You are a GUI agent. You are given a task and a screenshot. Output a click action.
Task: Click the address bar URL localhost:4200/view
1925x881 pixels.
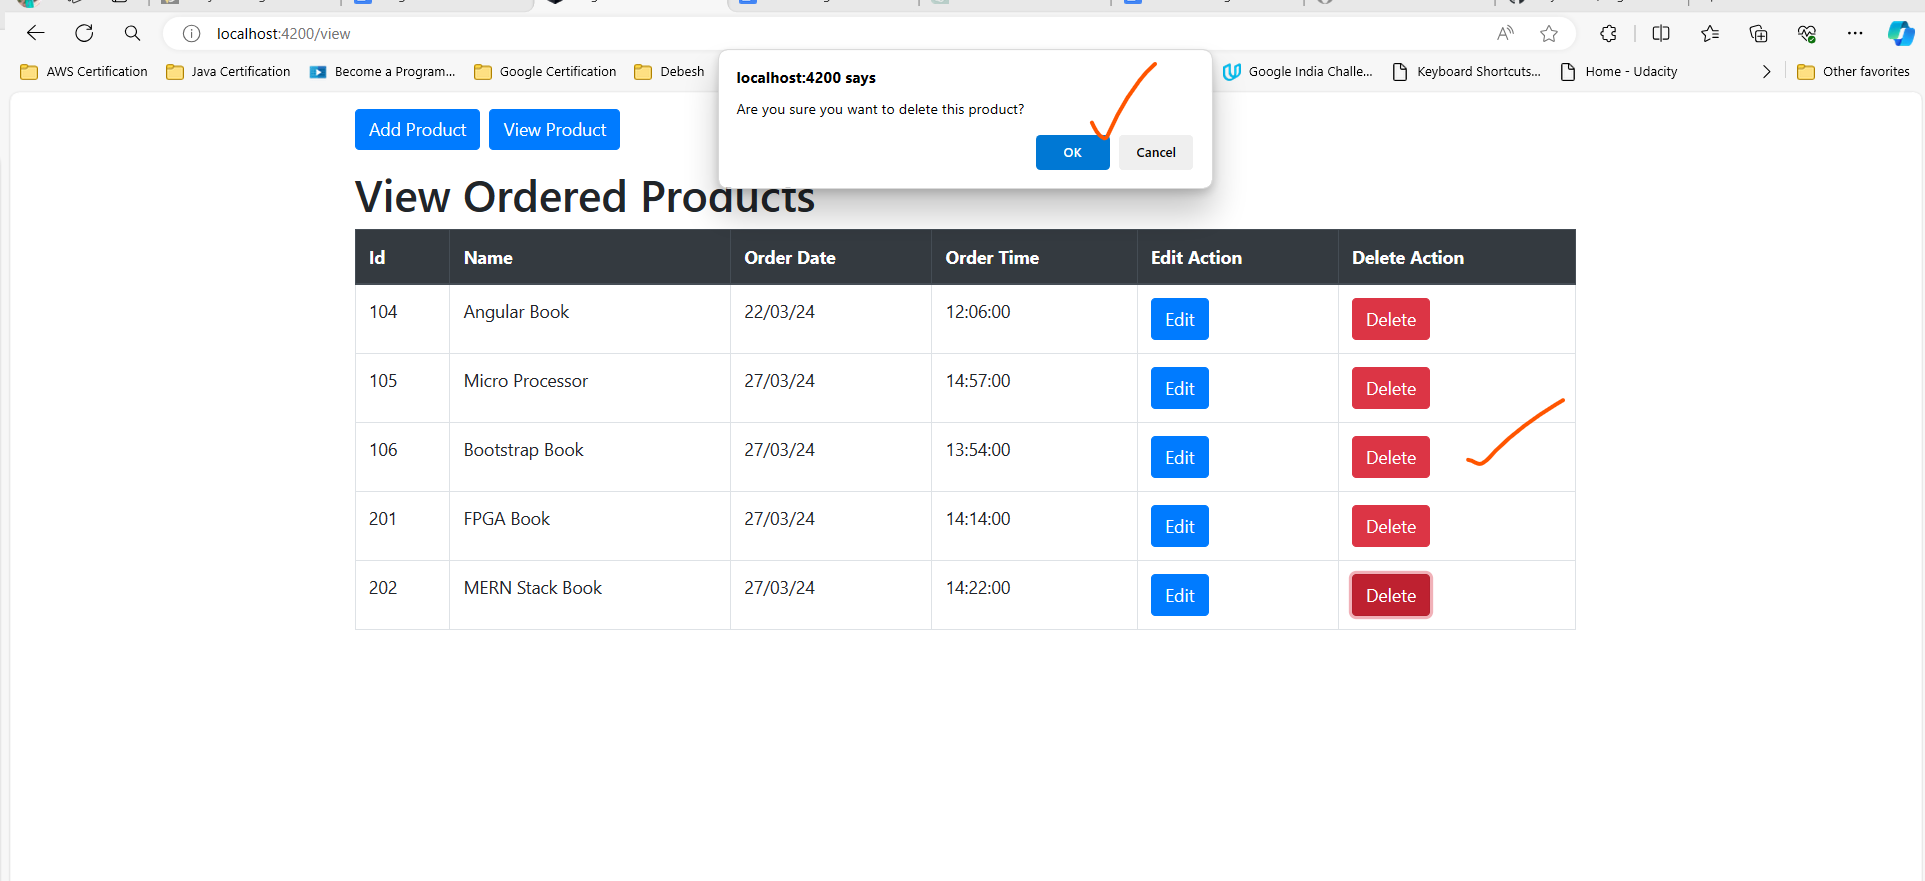click(283, 34)
